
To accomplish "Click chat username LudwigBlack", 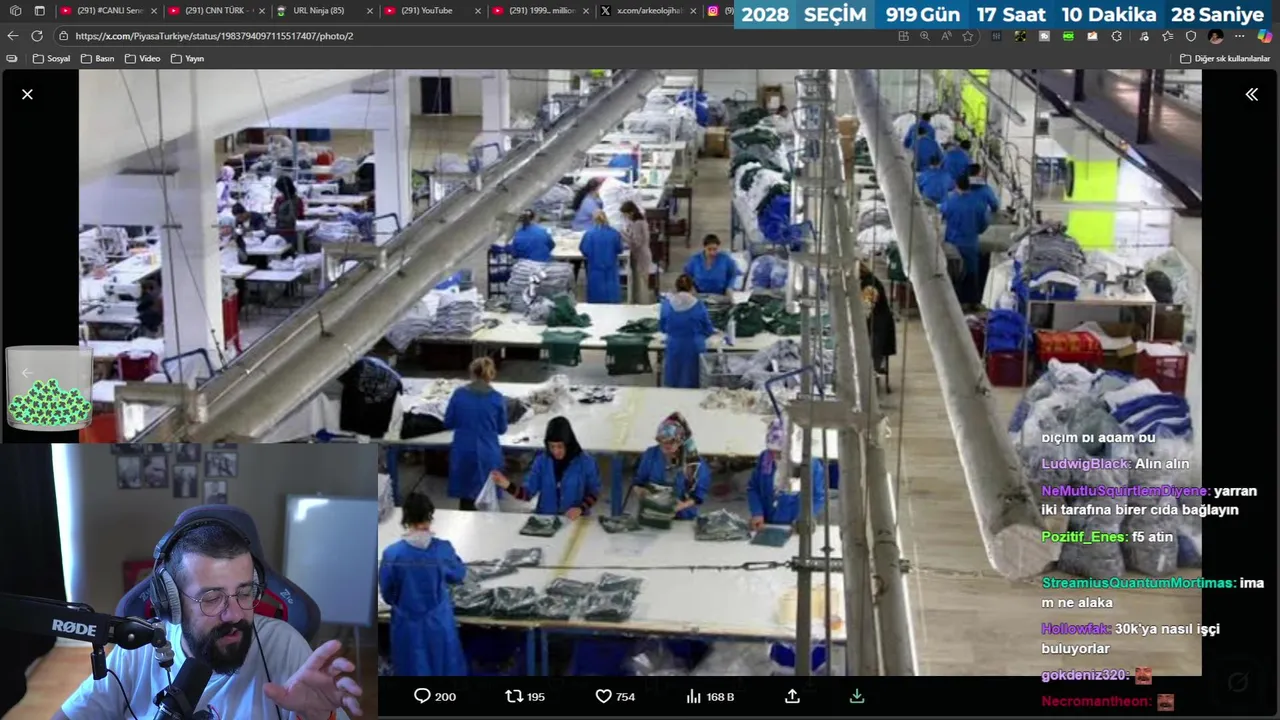I will [1086, 464].
